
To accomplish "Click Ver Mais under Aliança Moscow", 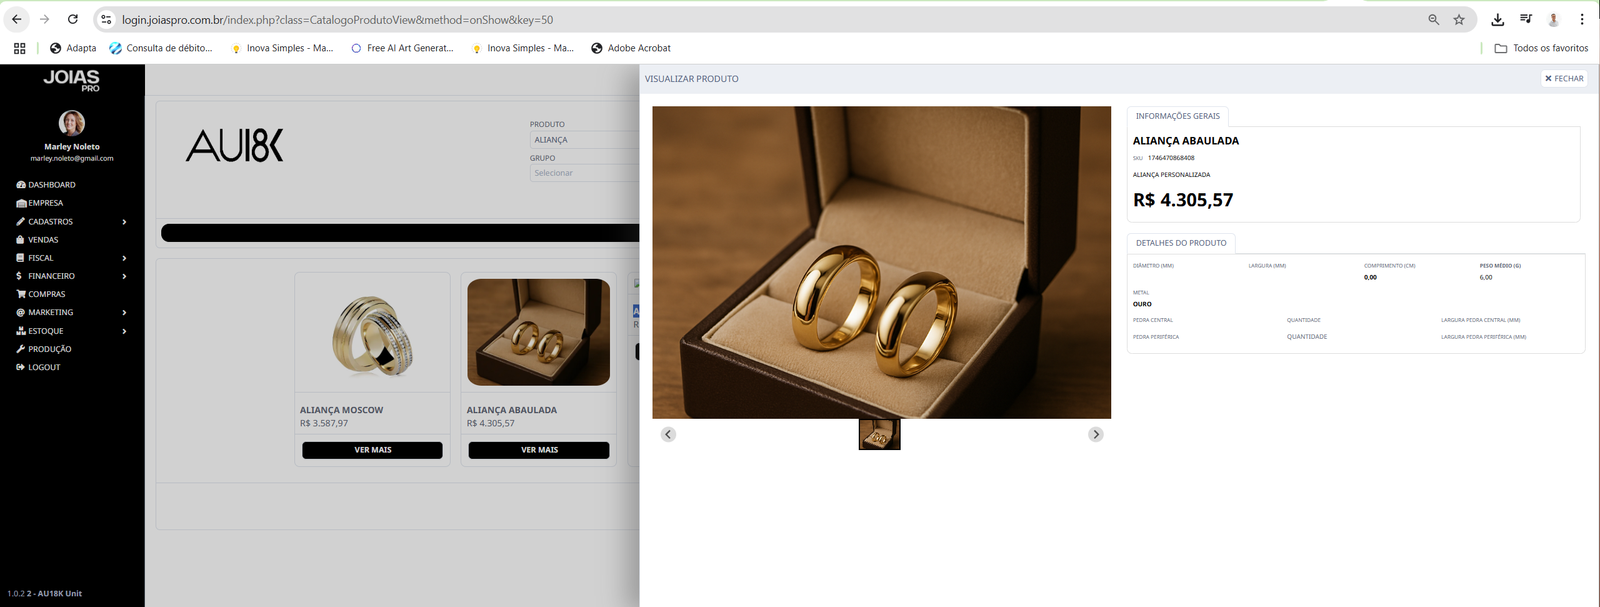I will tap(372, 450).
